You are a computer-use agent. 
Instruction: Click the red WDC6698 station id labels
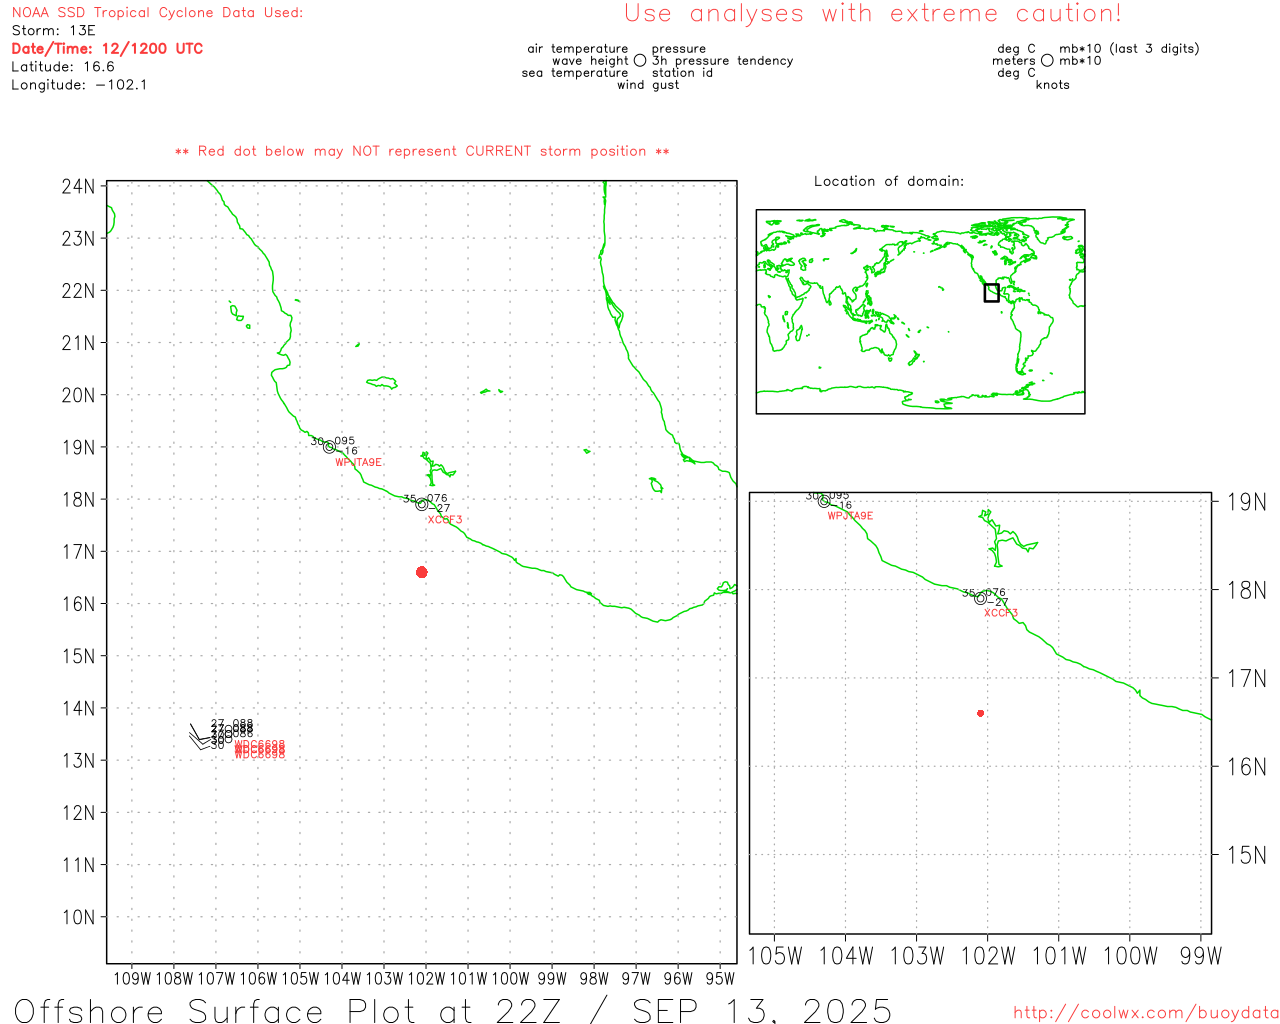click(x=260, y=749)
